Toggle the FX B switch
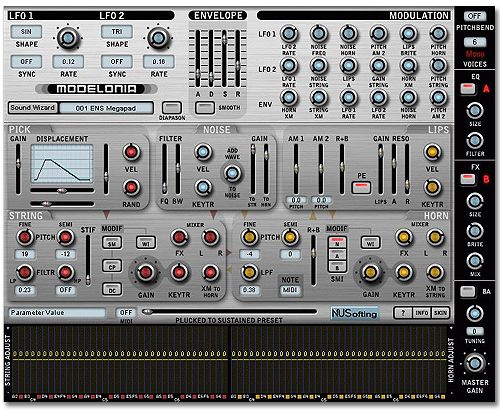This screenshot has width=500, height=411. [468, 179]
